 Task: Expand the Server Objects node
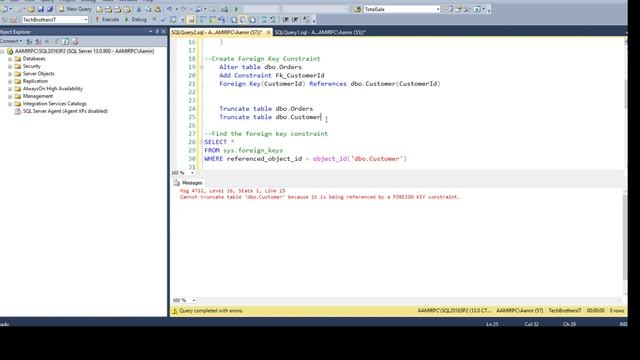coord(10,74)
